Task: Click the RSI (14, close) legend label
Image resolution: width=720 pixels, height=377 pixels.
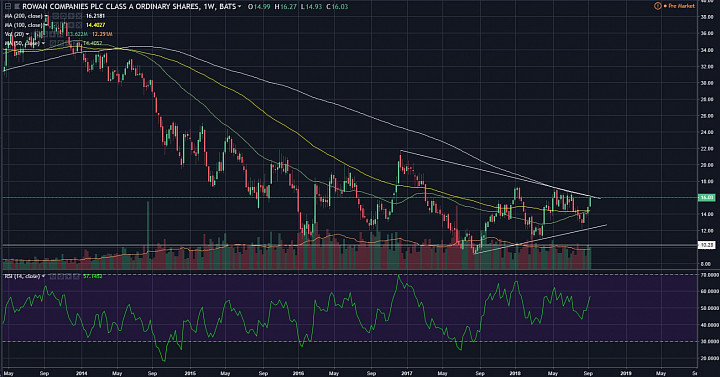Action: tap(22, 276)
